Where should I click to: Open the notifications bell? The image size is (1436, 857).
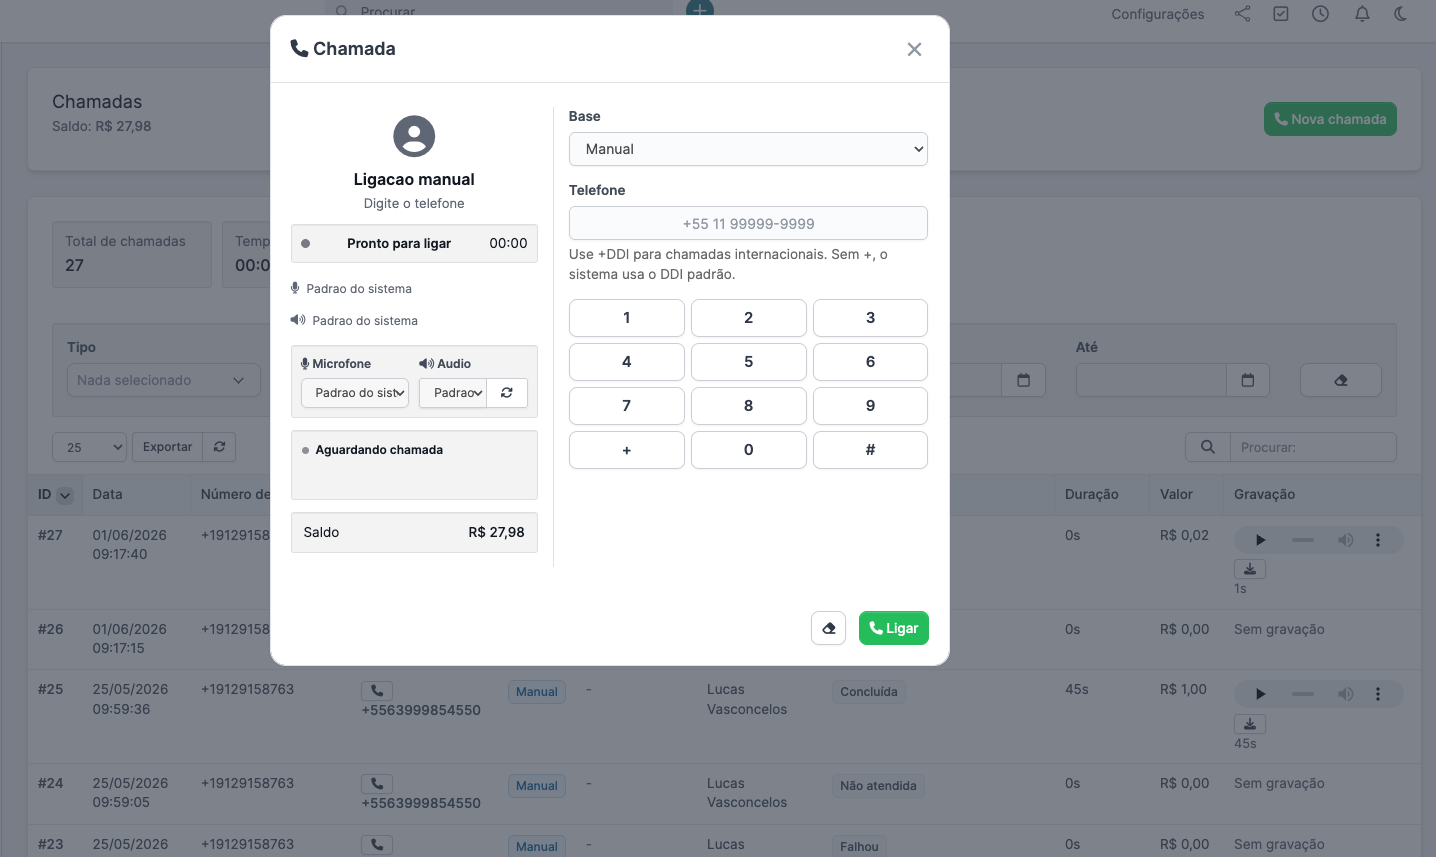[1362, 14]
